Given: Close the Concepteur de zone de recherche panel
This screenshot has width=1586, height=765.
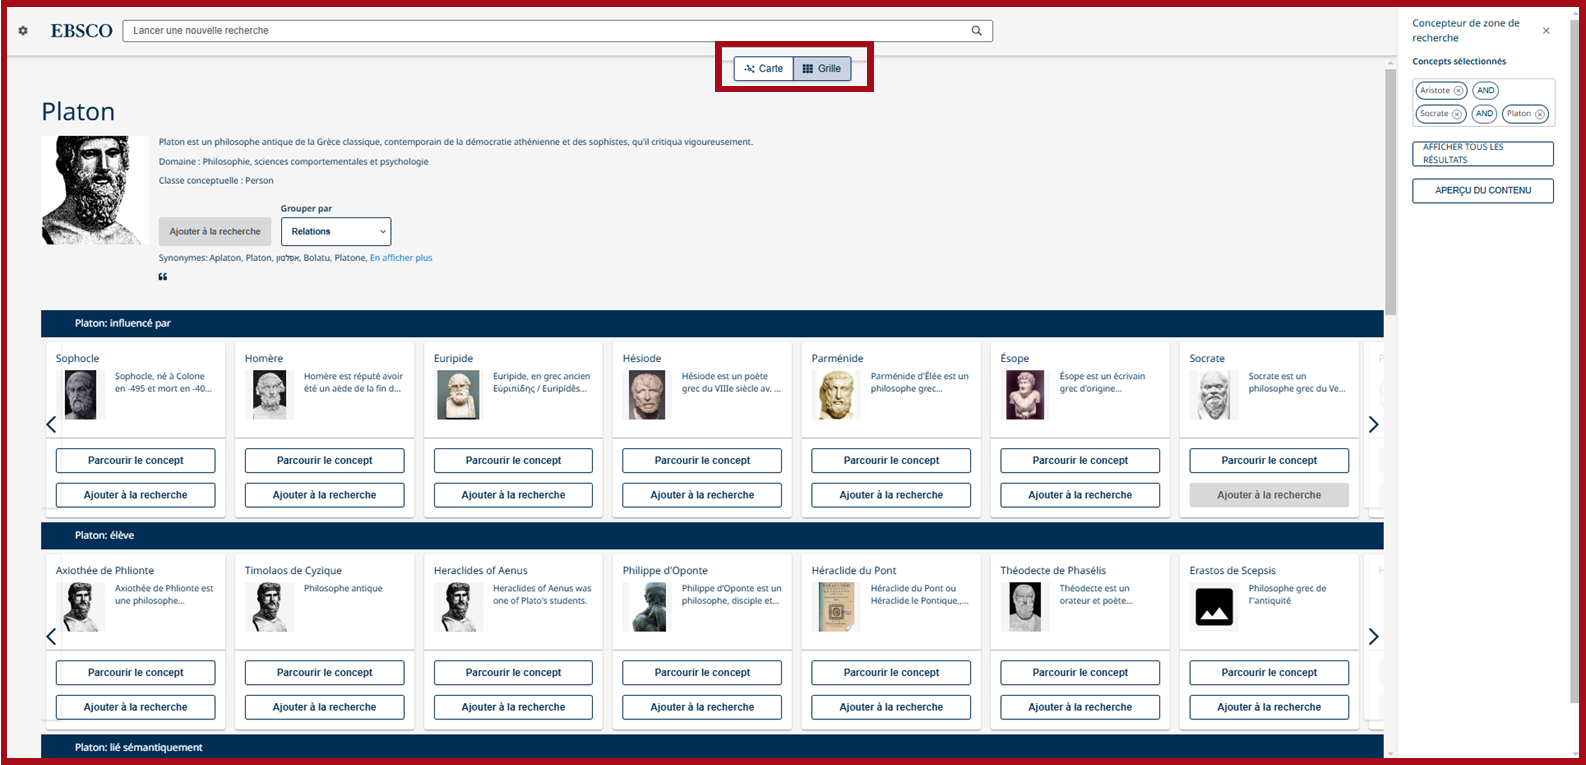Looking at the screenshot, I should point(1546,31).
